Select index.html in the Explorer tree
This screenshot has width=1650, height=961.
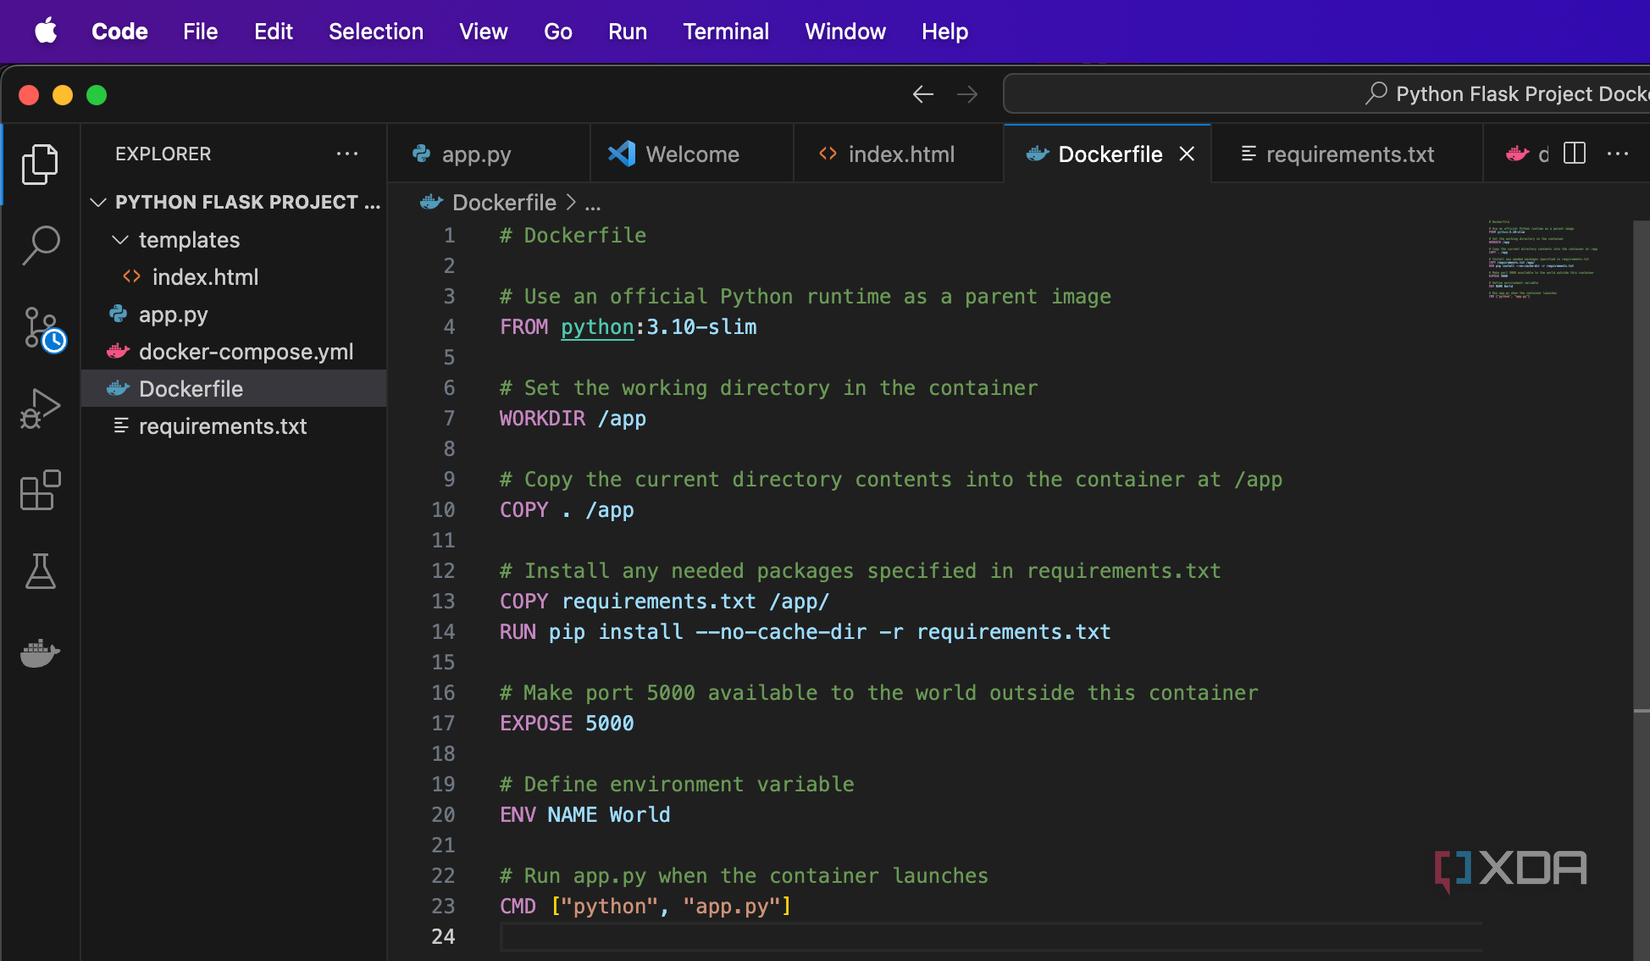click(205, 277)
